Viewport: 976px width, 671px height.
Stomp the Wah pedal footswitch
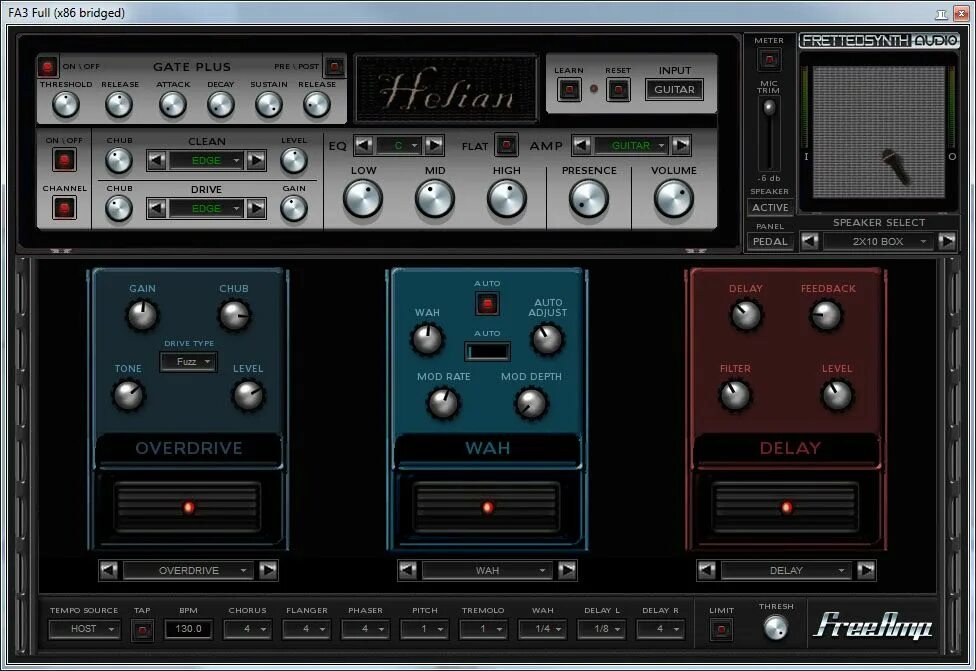pyautogui.click(x=487, y=507)
